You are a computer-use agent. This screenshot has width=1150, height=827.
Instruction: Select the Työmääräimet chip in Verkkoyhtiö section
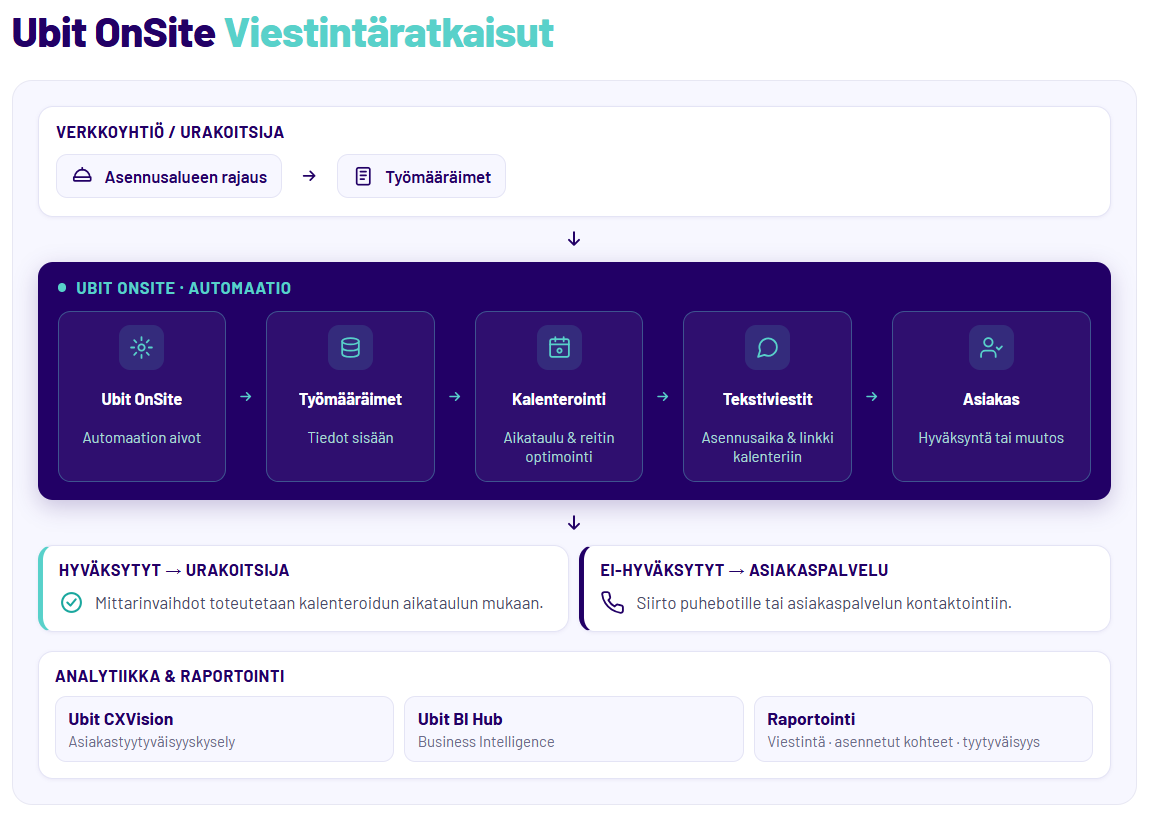421,176
